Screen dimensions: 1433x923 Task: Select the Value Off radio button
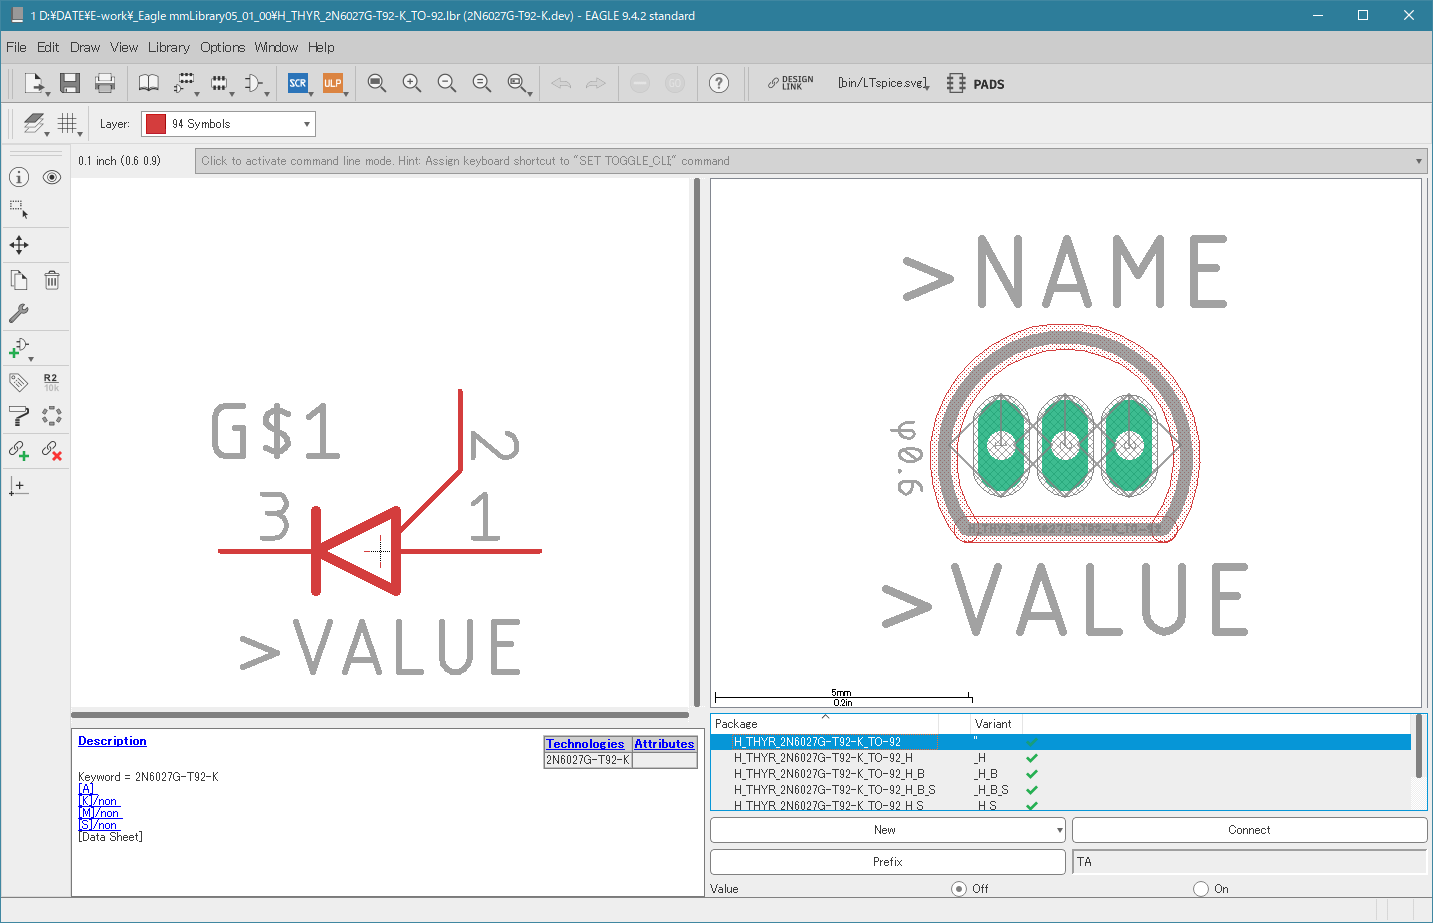(959, 889)
